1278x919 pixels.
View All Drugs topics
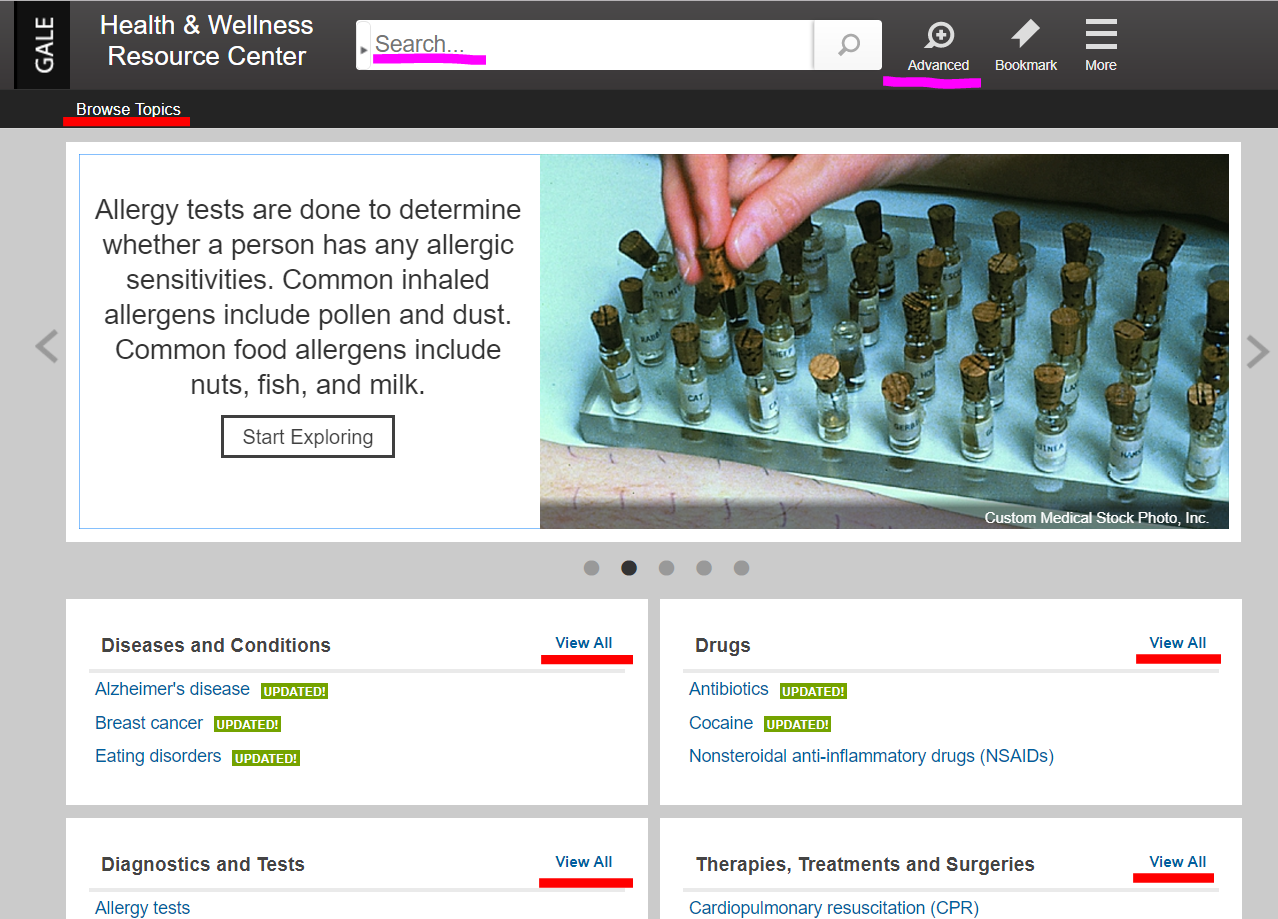click(x=1177, y=643)
